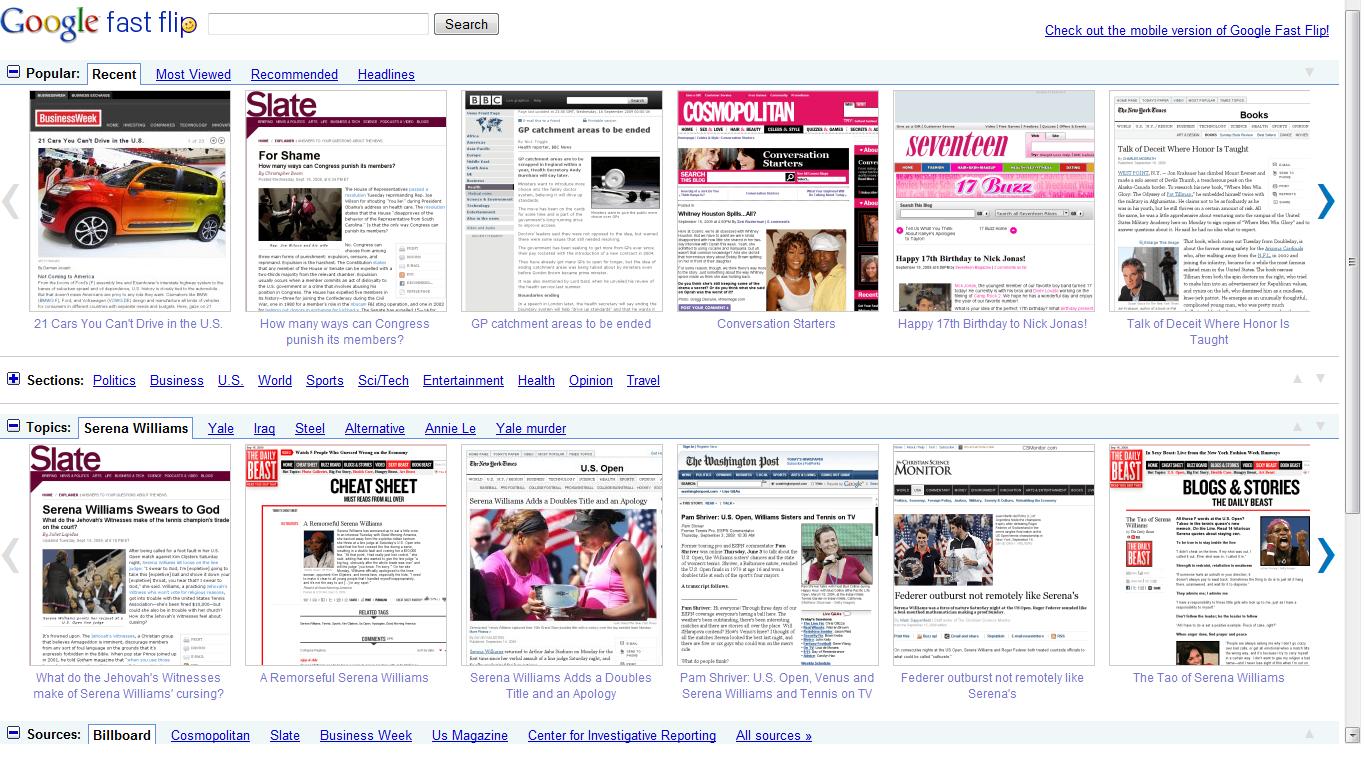Switch to Recommended tab

coord(294,74)
